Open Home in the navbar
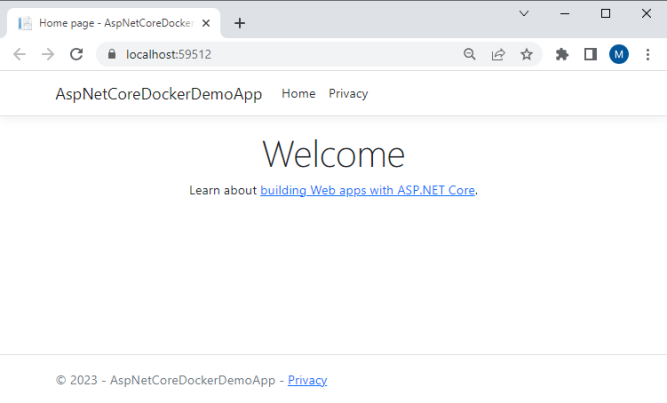667x403 pixels. coord(299,94)
